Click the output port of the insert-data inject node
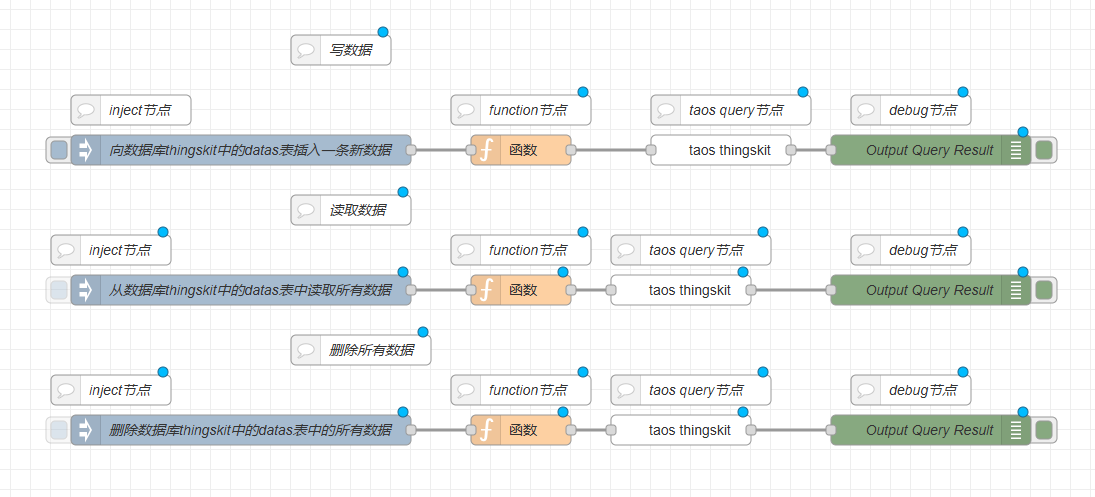Screen dimensions: 1095x497 pos(410,150)
